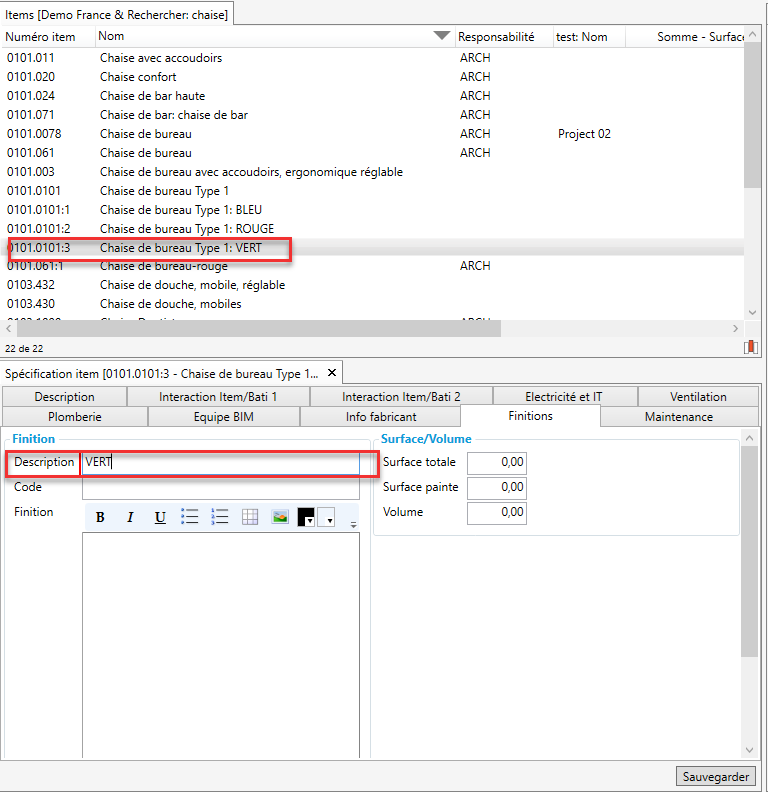768x792 pixels.
Task: Click the column chooser icon below list
Action: coord(750,347)
